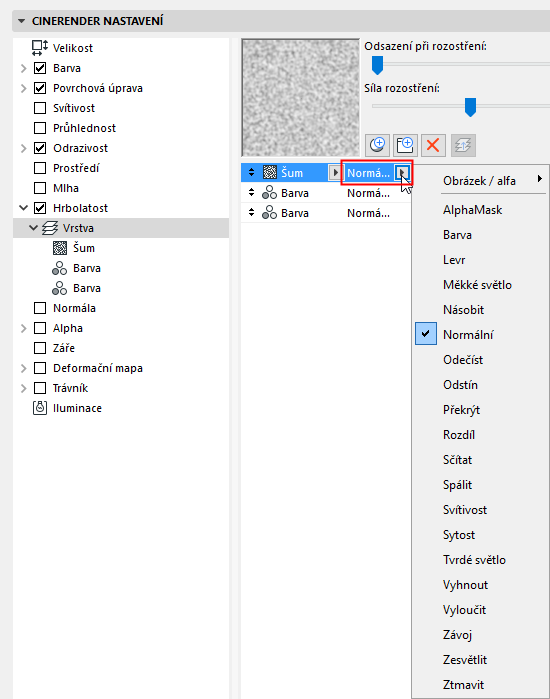This screenshot has height=699, width=550.
Task: Choose Měkké světlo blend mode
Action: [x=480, y=285]
